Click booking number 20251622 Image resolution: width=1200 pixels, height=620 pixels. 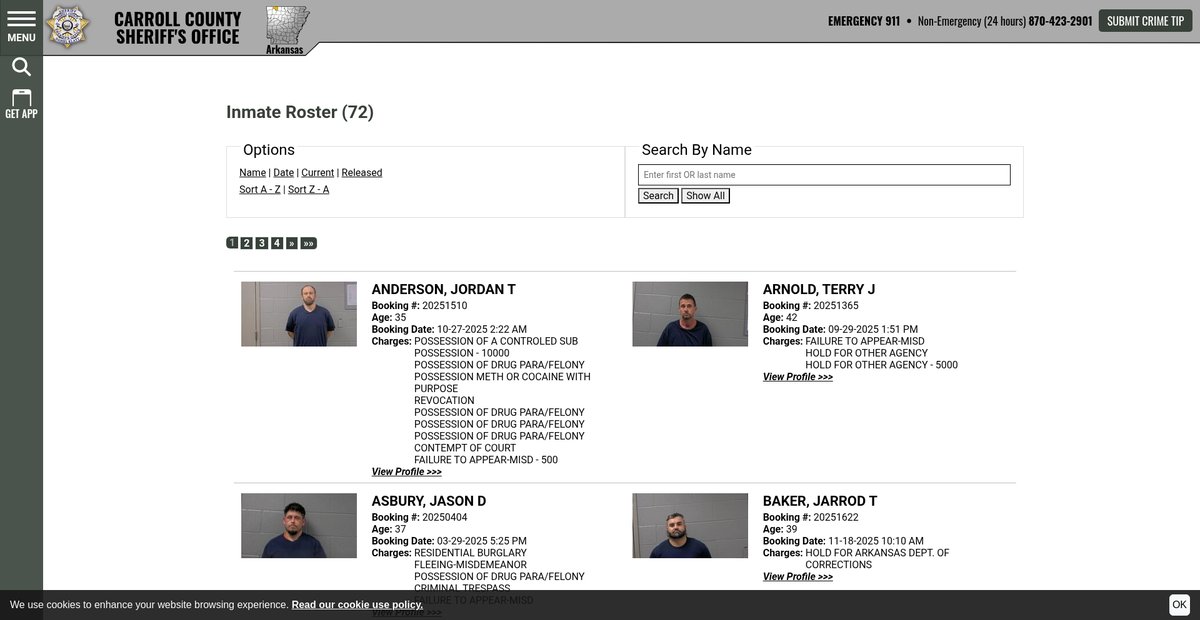836,518
